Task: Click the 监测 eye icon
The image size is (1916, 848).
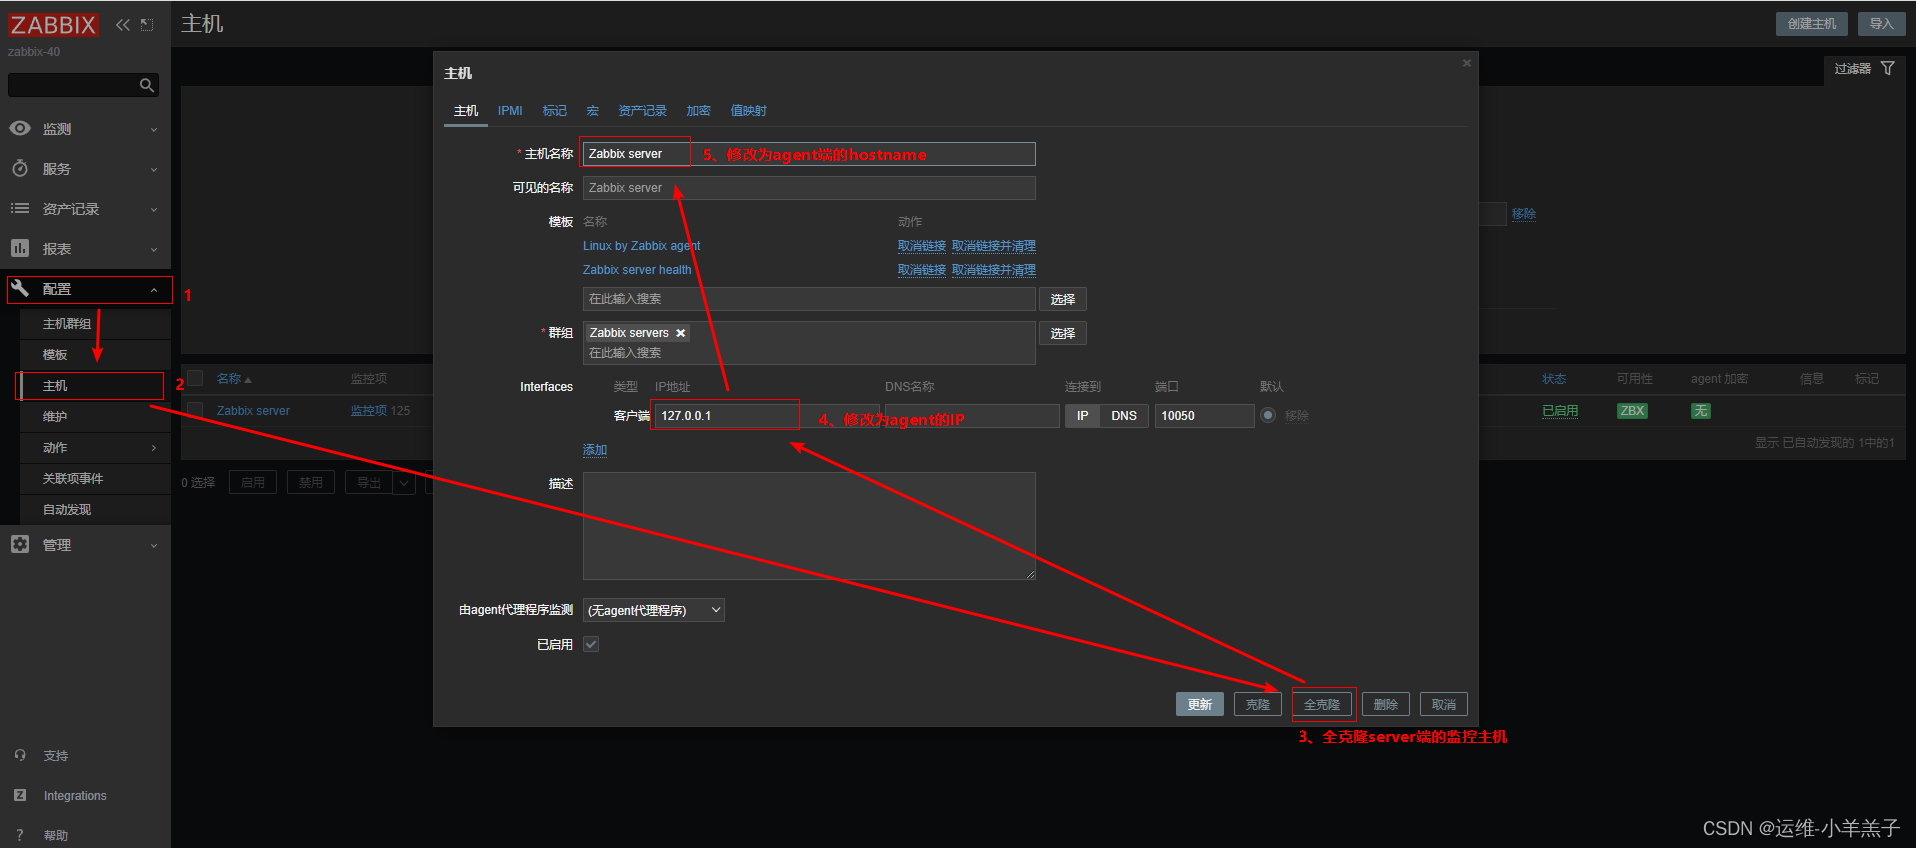Action: (20, 128)
